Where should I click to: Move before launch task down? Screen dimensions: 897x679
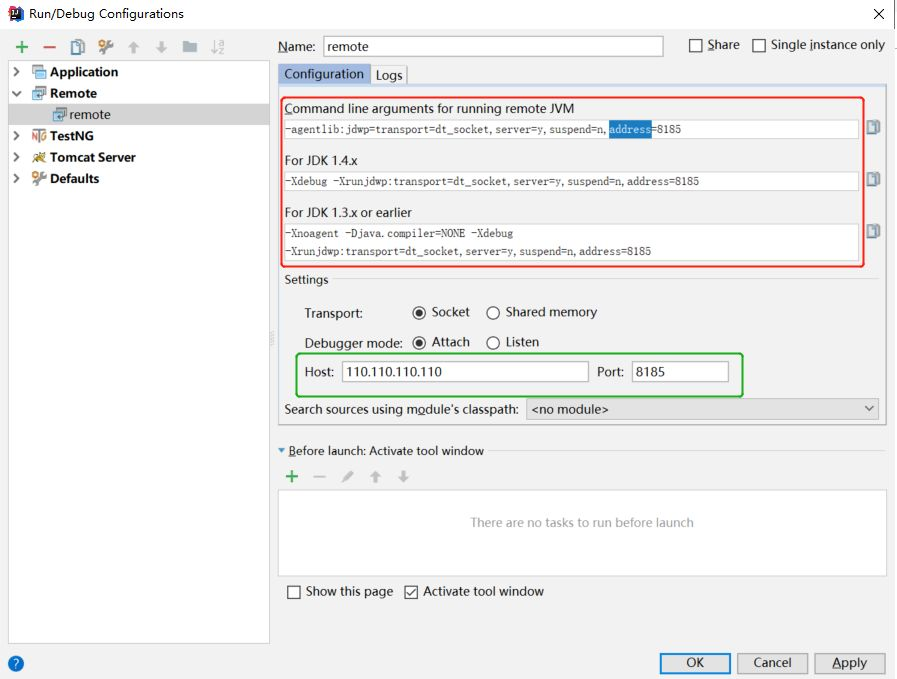pyautogui.click(x=403, y=477)
